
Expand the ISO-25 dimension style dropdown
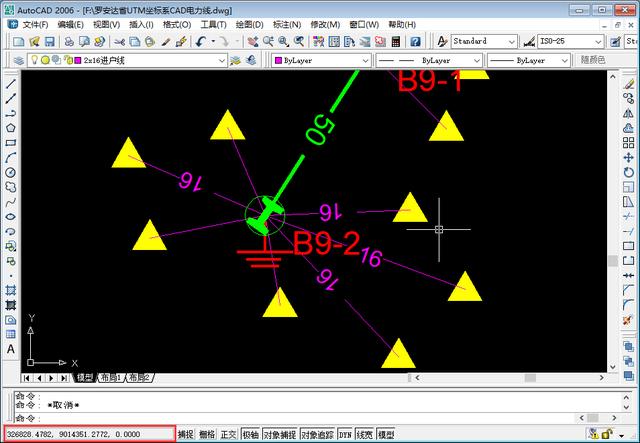coord(570,42)
